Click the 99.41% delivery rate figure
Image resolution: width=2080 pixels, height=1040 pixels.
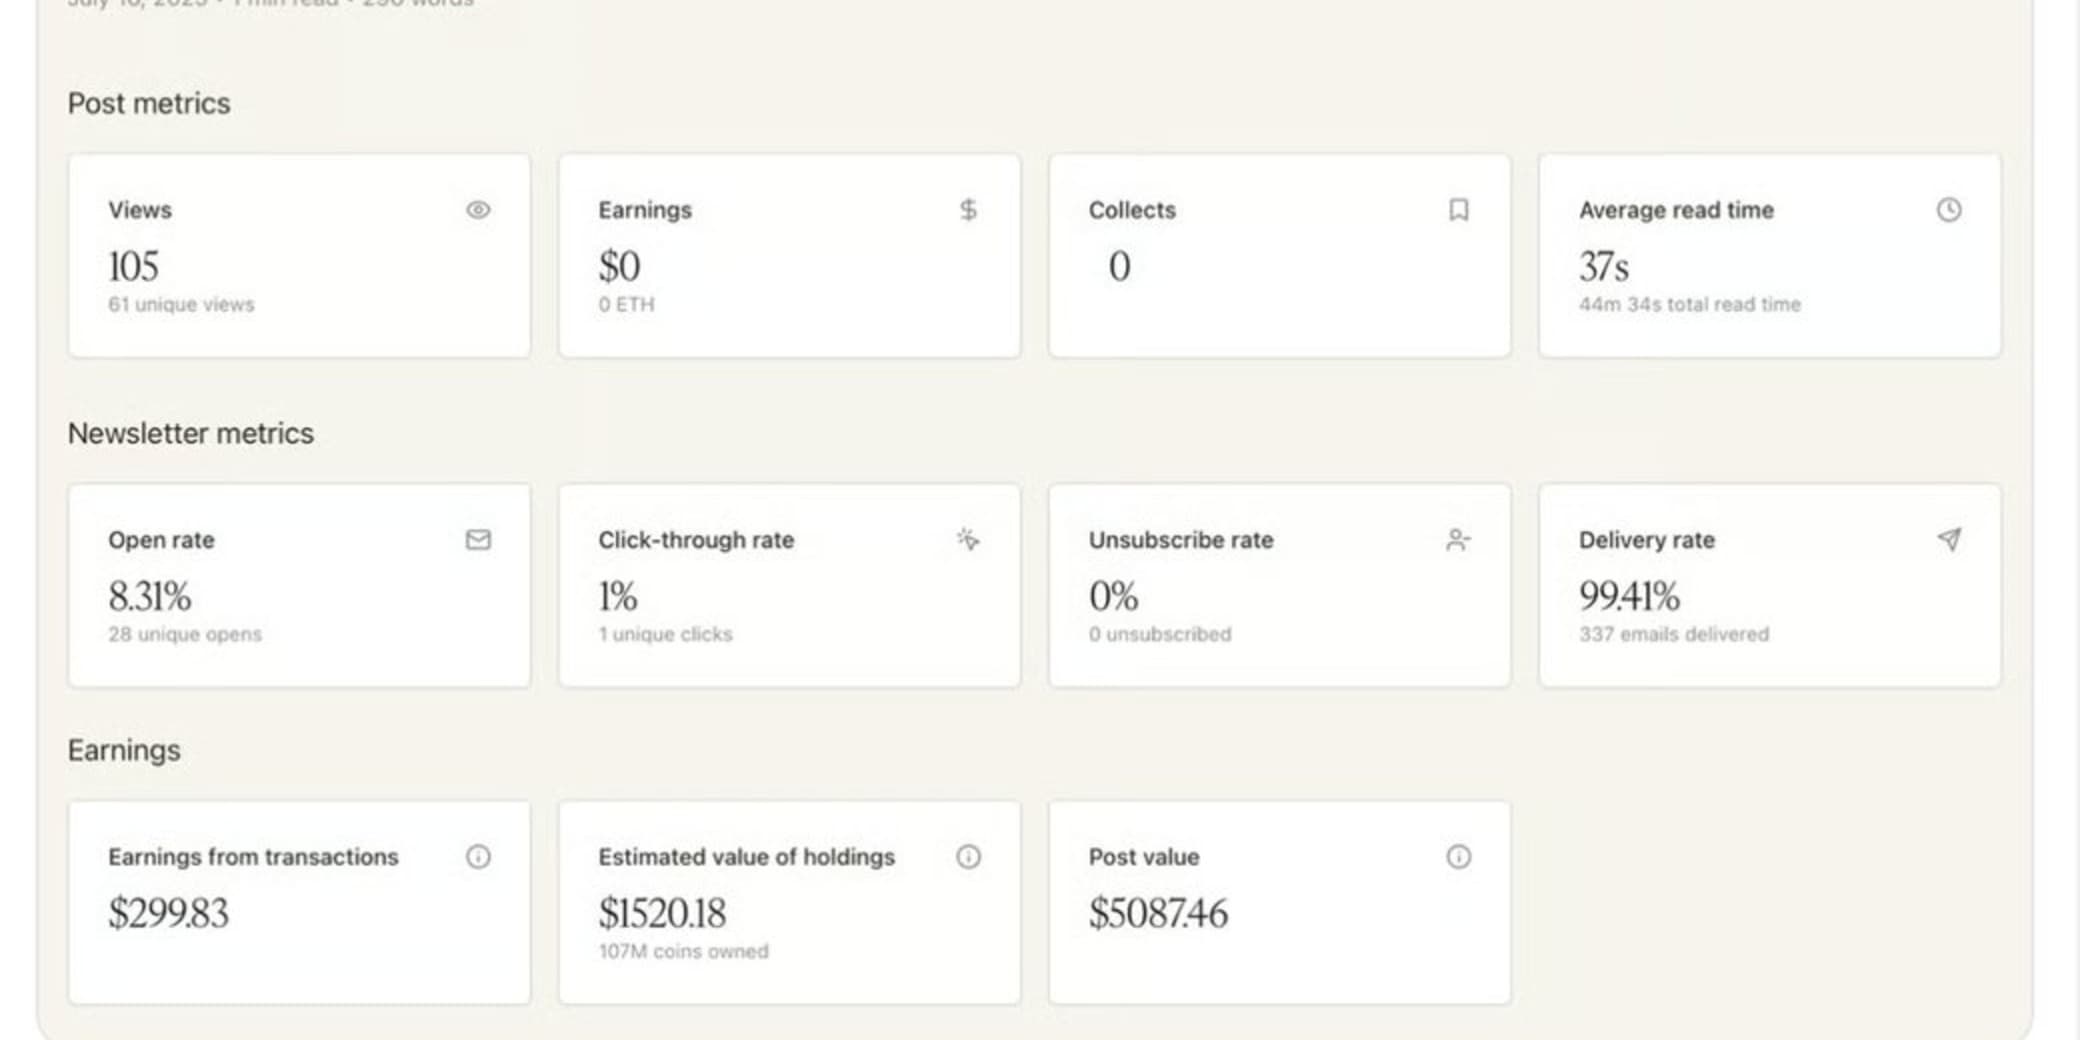(x=1629, y=597)
